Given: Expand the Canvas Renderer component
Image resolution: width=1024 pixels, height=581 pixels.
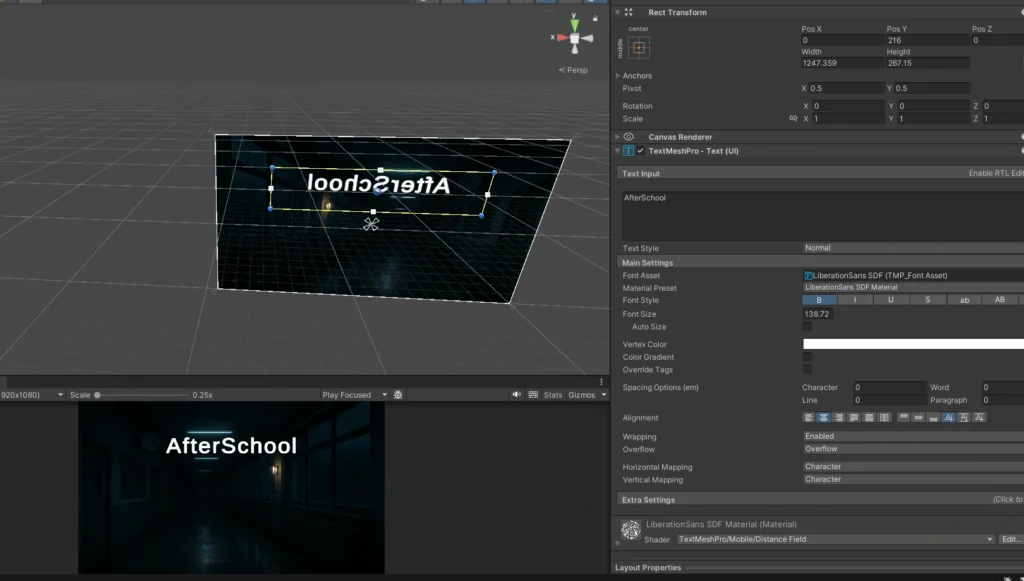Looking at the screenshot, I should point(617,137).
